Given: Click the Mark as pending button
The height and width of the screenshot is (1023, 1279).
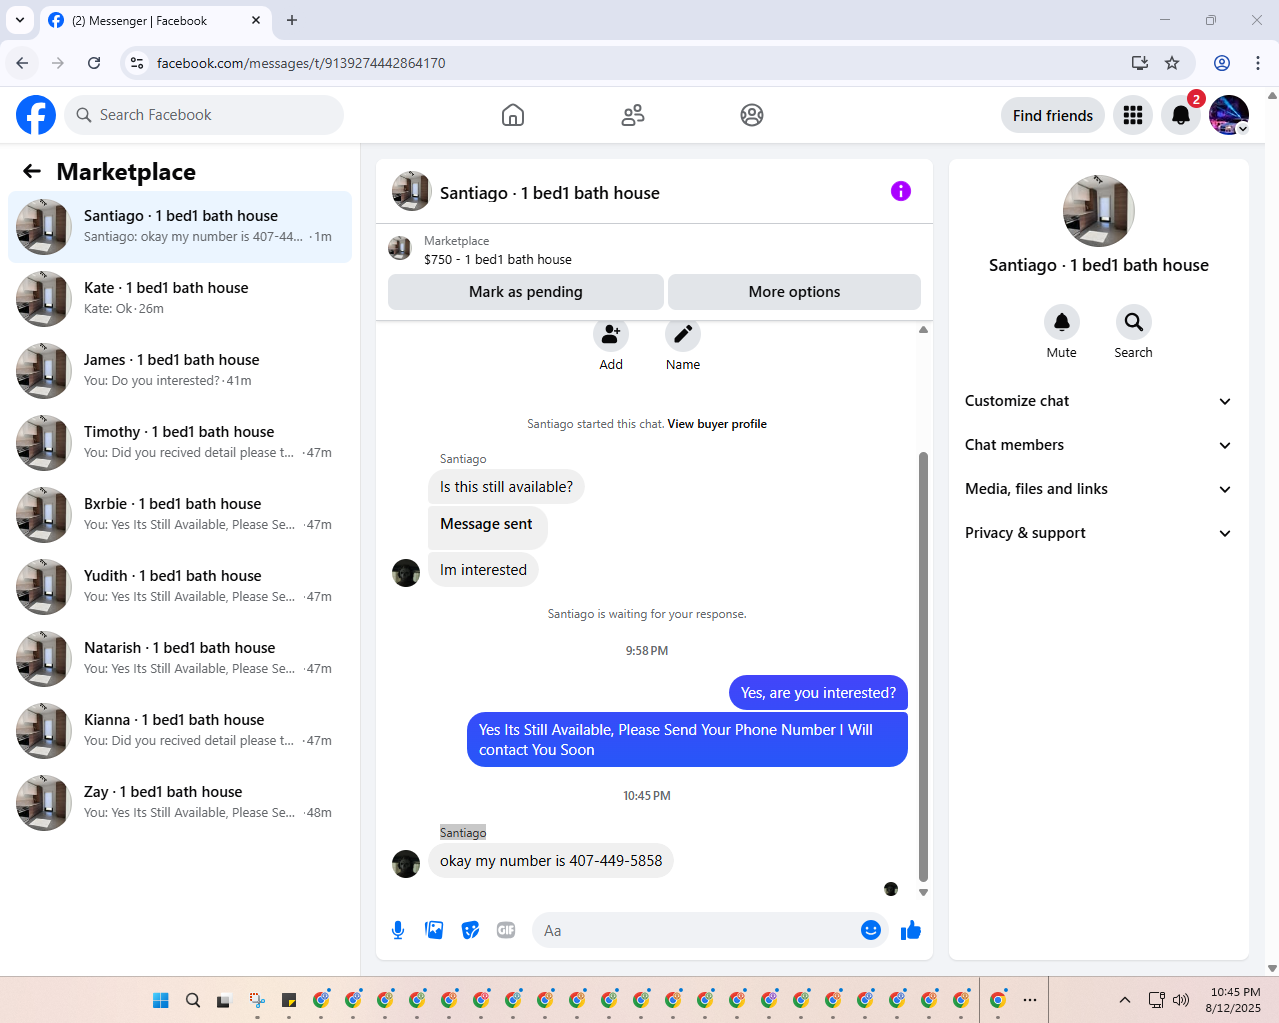Looking at the screenshot, I should (x=526, y=292).
